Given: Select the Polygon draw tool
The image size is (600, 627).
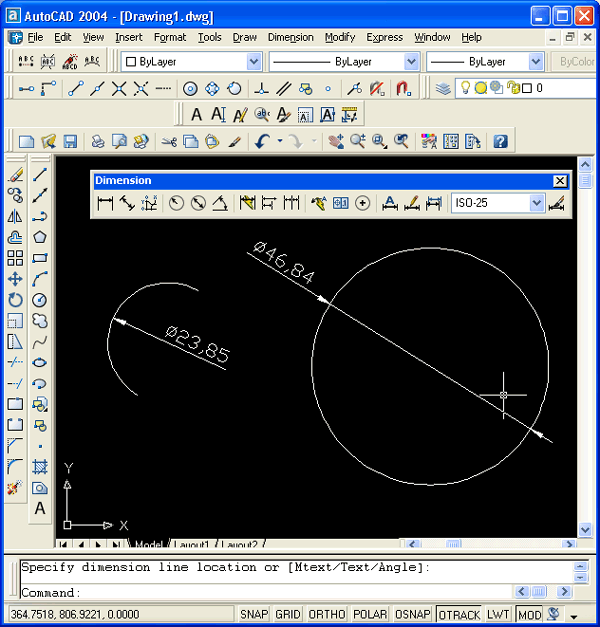Looking at the screenshot, I should 40,237.
